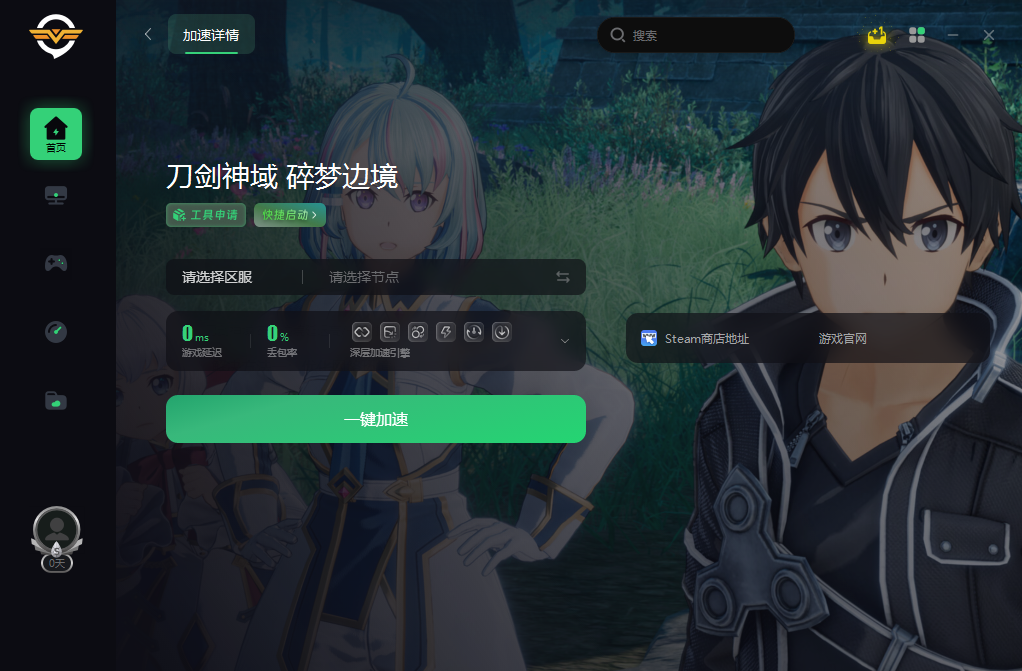Toggle the circled down-arrow engine icon
The width and height of the screenshot is (1022, 671).
pos(502,332)
